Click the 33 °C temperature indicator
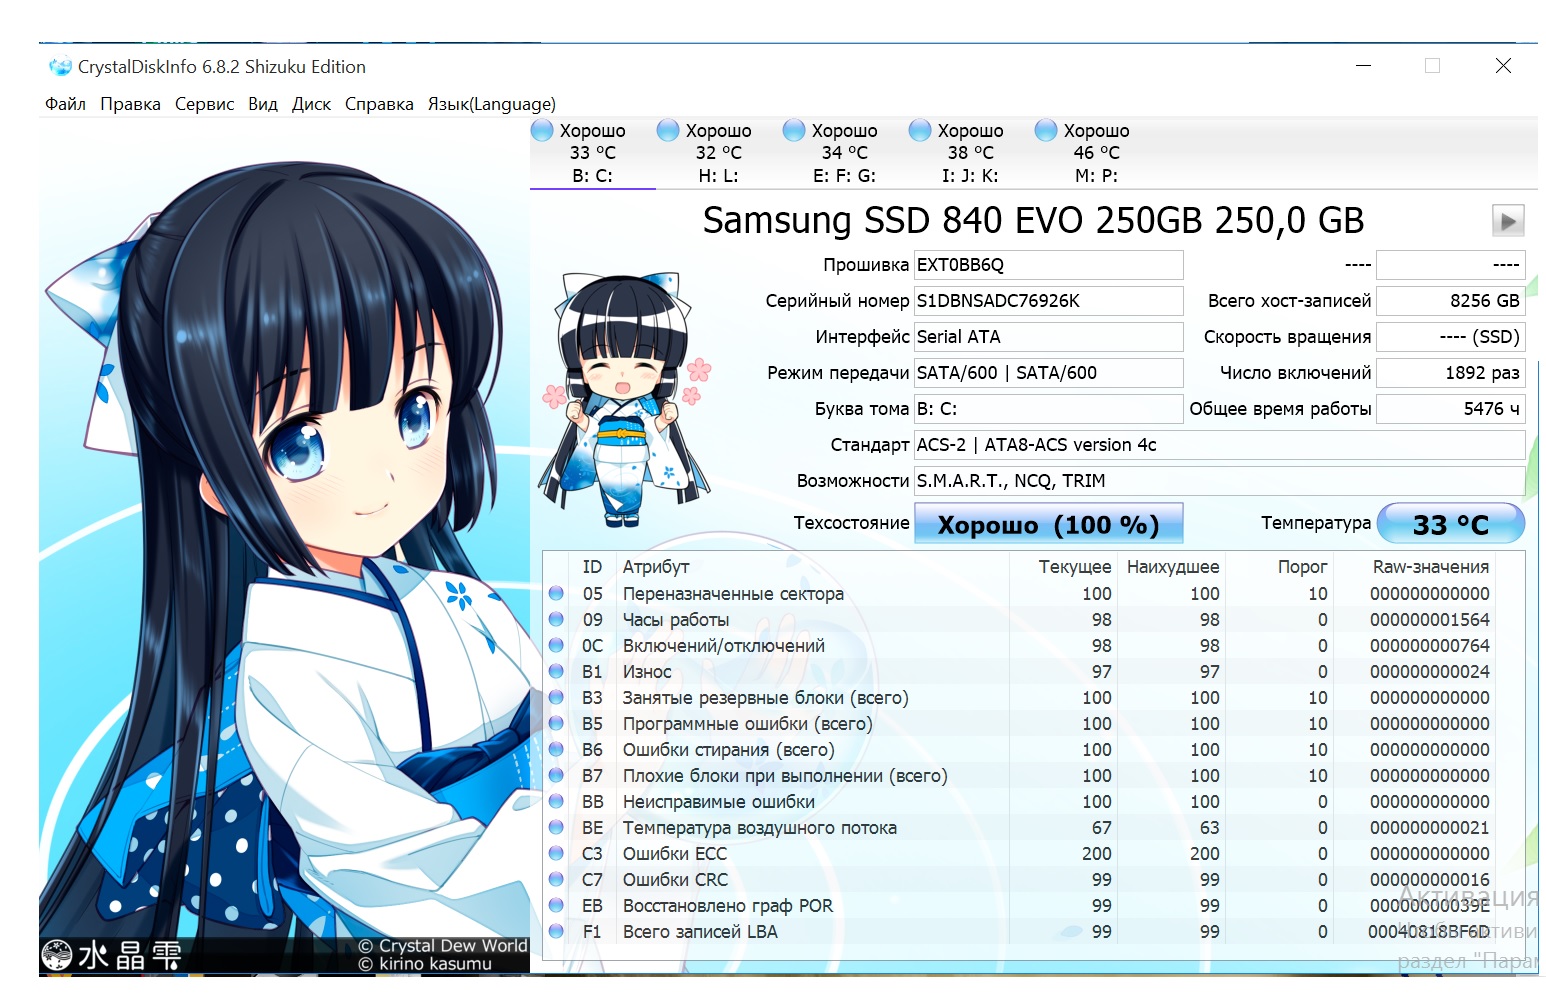The image size is (1546, 1004). 1450,524
